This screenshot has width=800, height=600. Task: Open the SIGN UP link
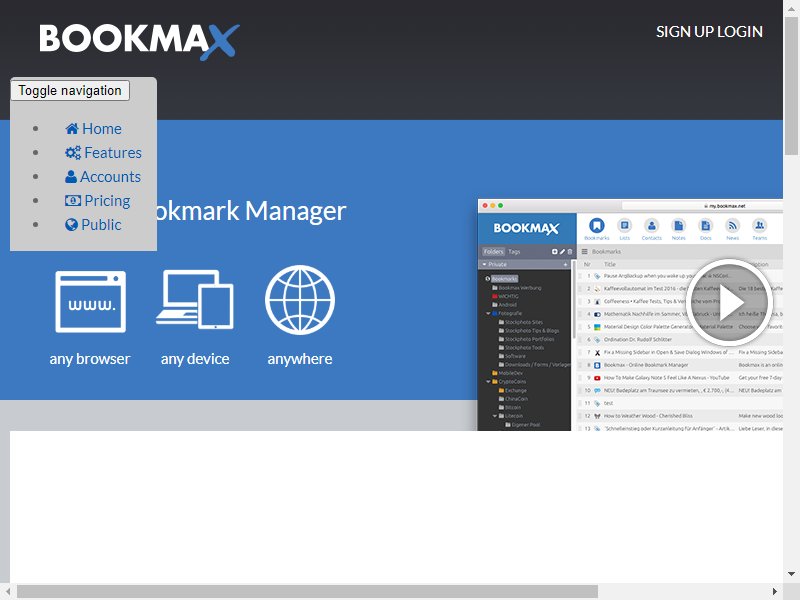point(685,32)
